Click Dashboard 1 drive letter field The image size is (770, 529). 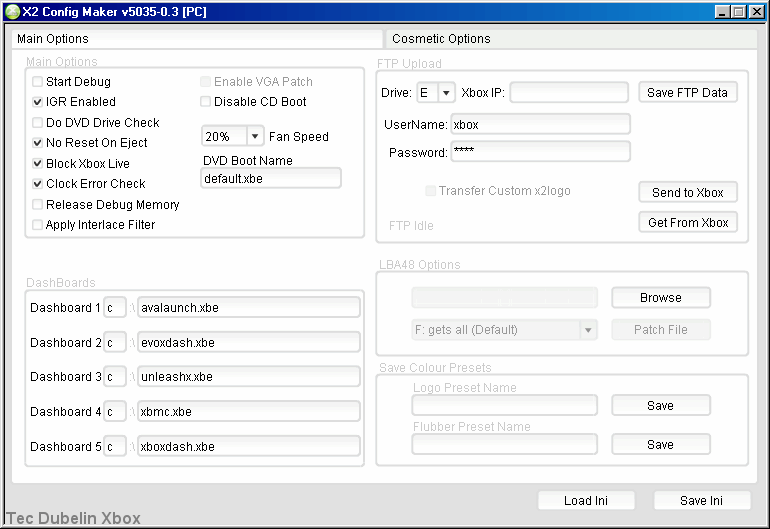(115, 307)
